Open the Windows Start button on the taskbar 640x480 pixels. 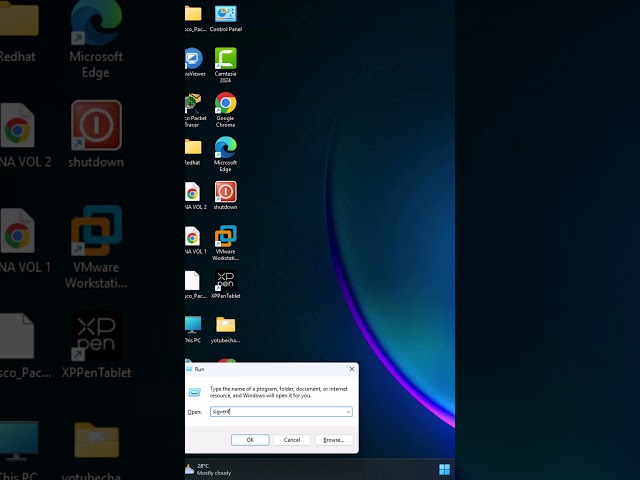coord(444,469)
